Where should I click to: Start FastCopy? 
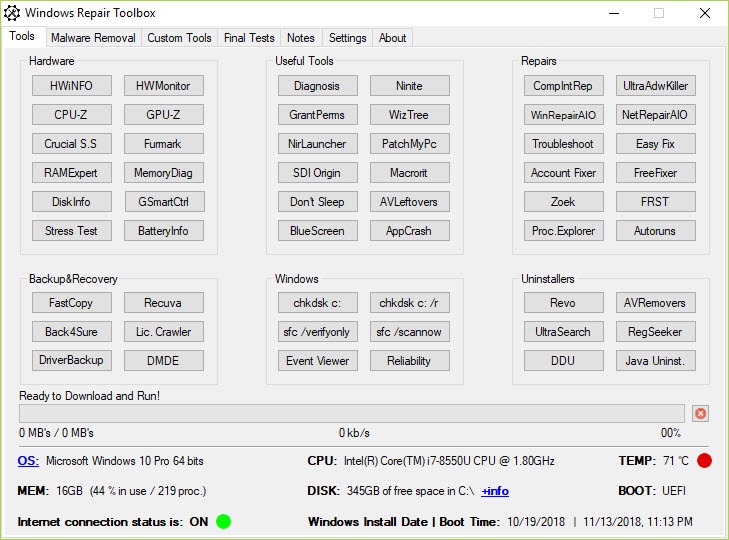(72, 303)
